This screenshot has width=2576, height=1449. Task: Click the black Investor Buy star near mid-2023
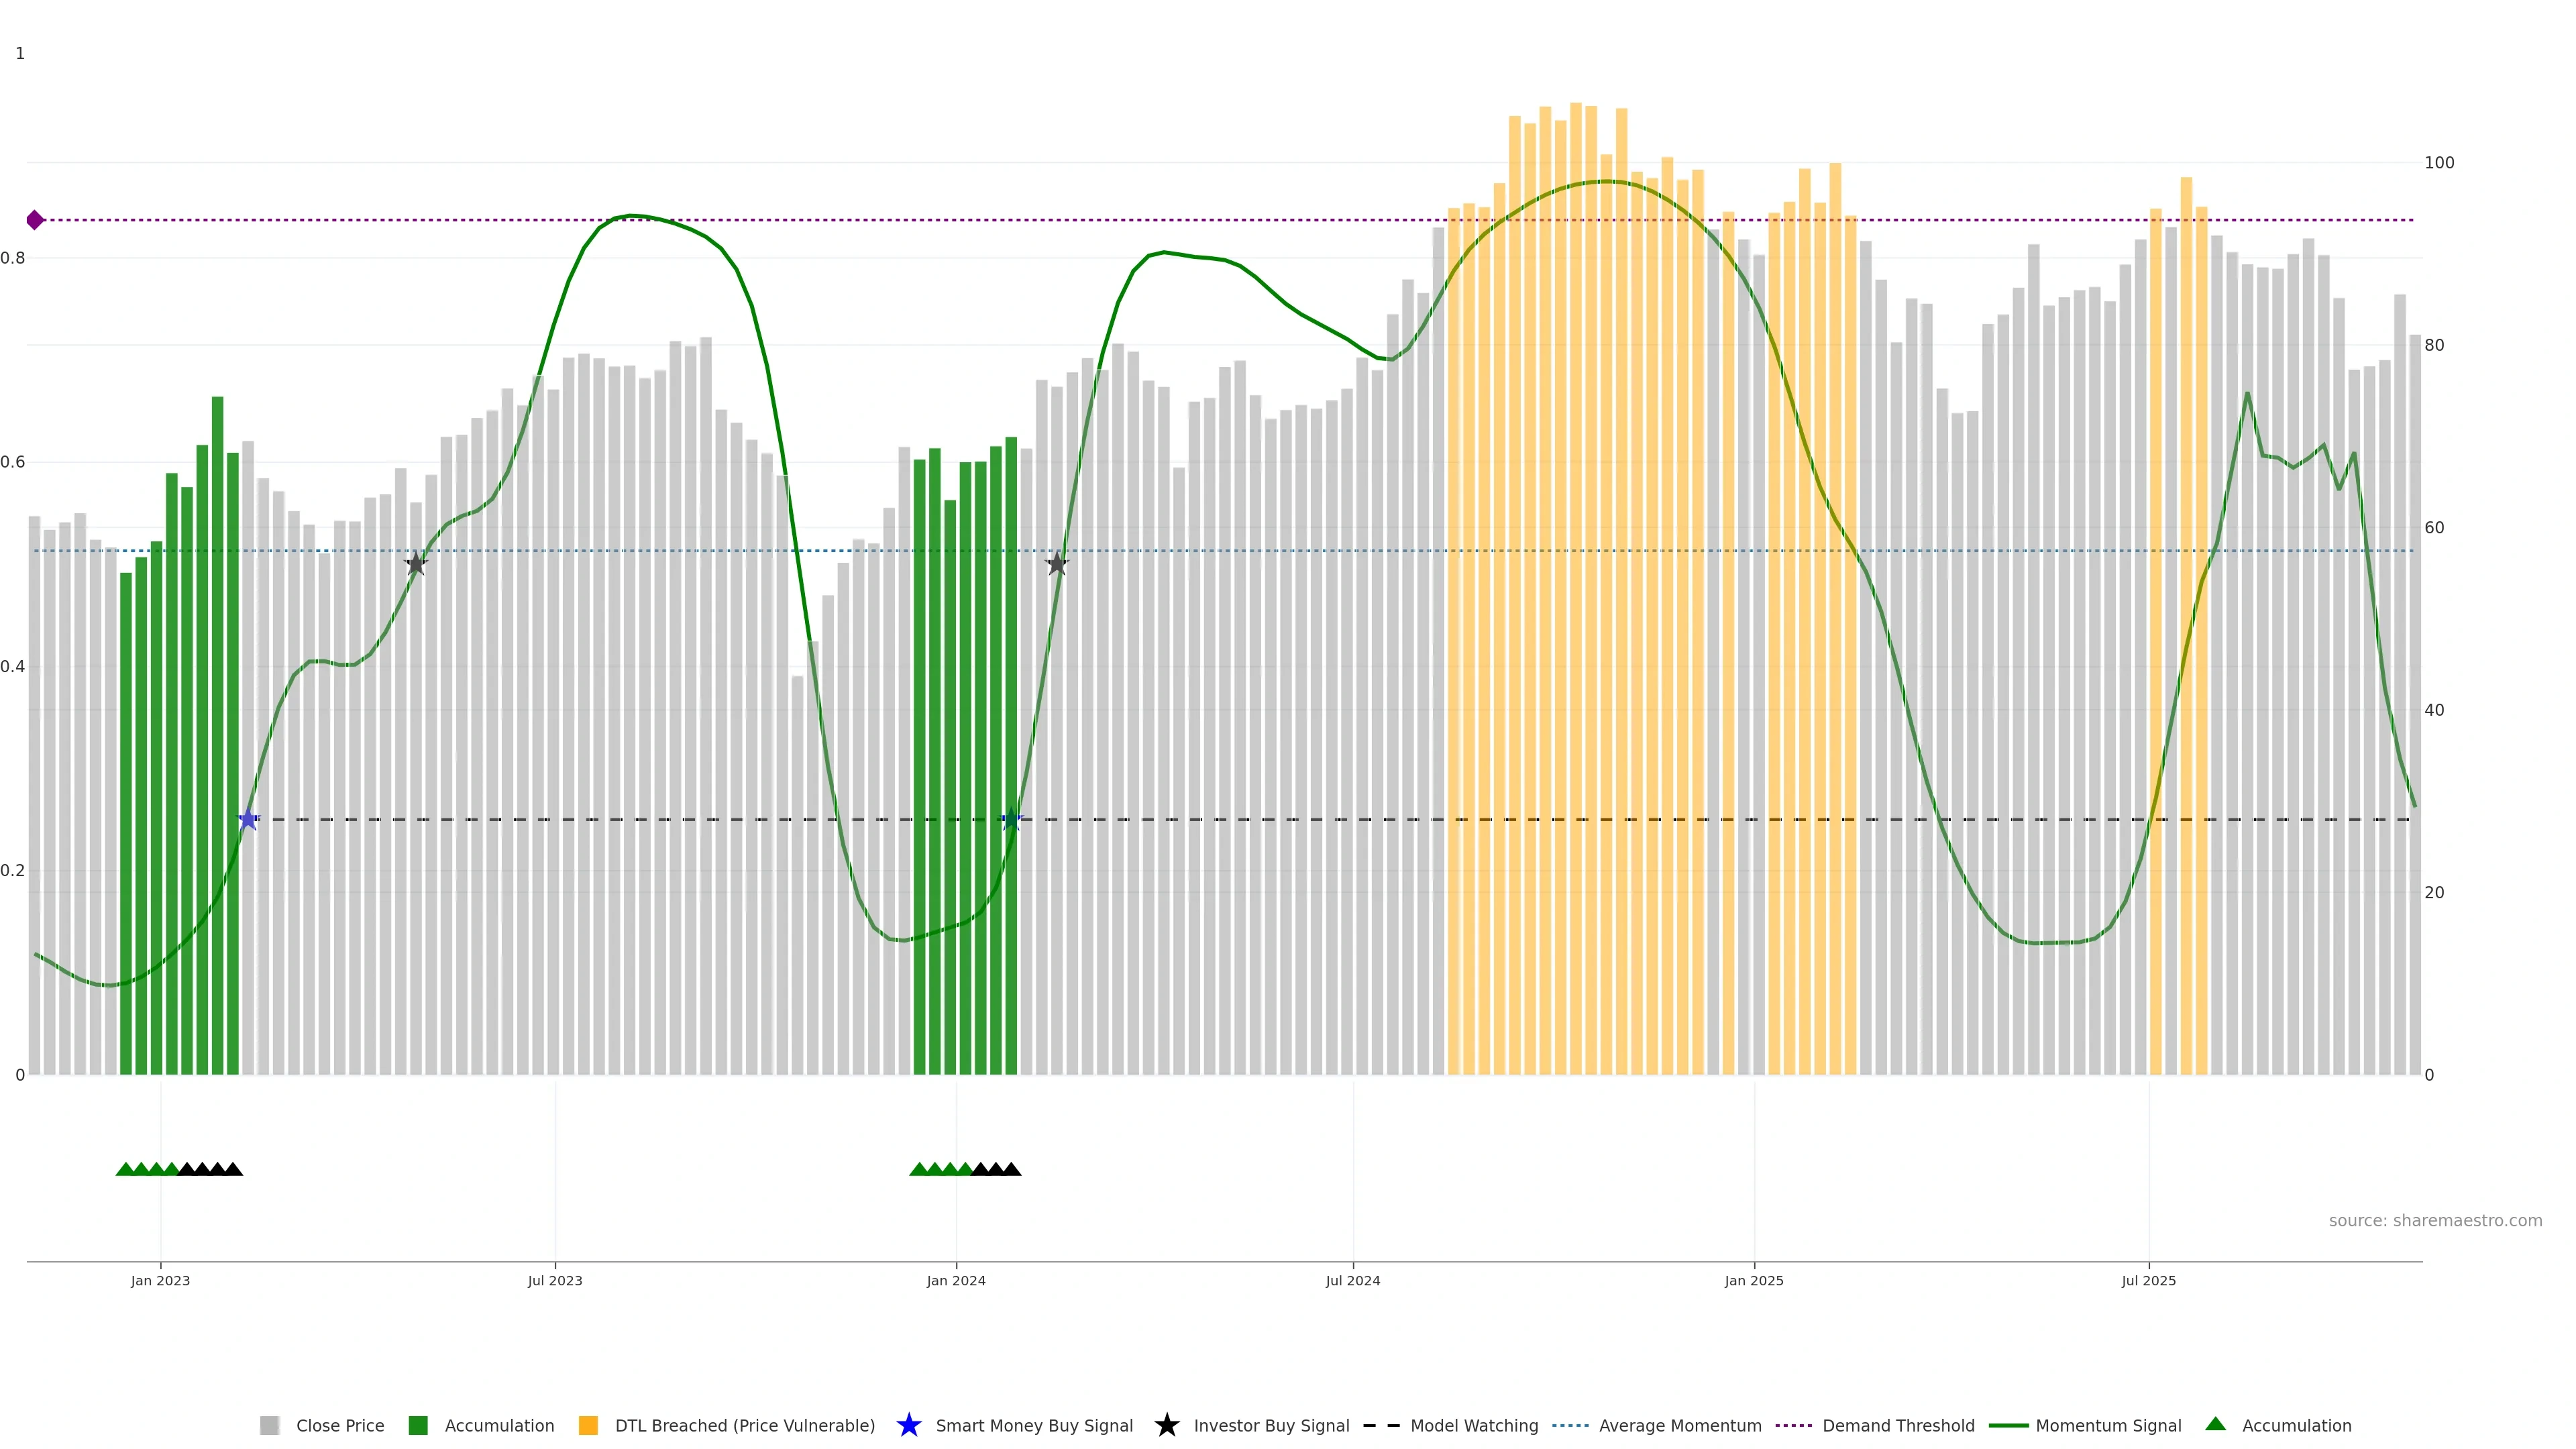pos(416,563)
